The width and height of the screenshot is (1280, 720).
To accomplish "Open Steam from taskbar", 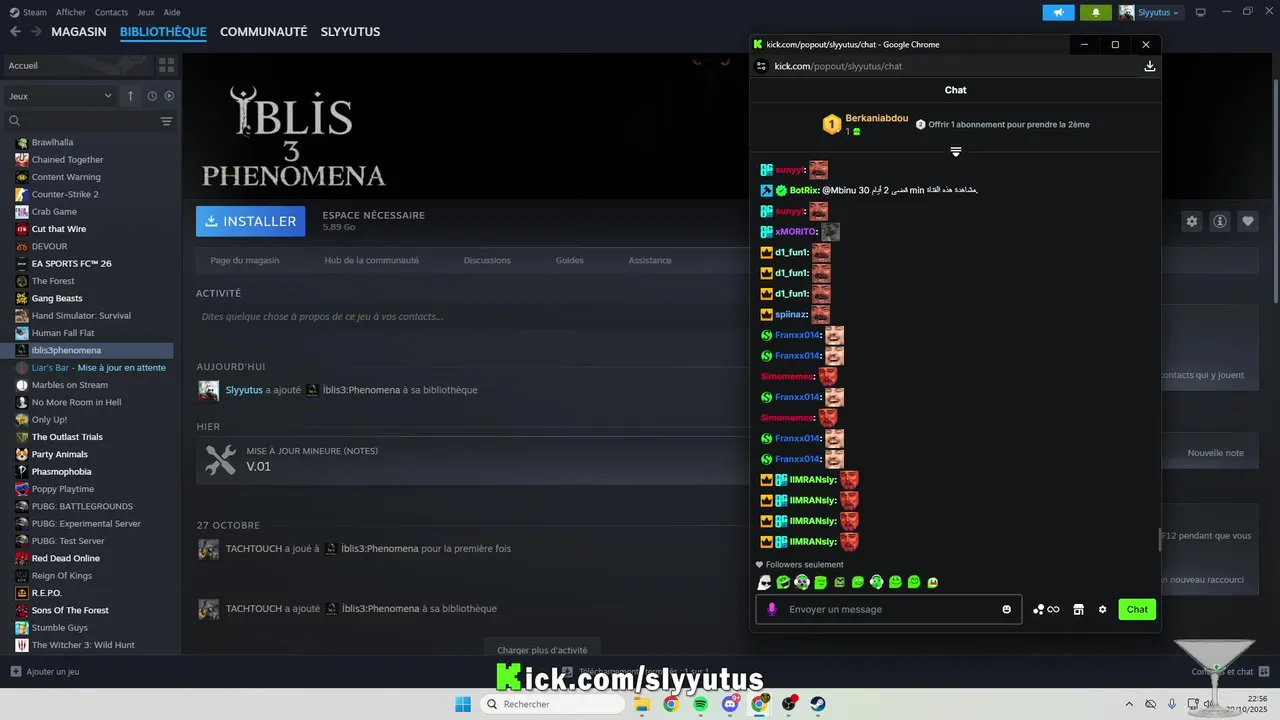I will coord(818,704).
